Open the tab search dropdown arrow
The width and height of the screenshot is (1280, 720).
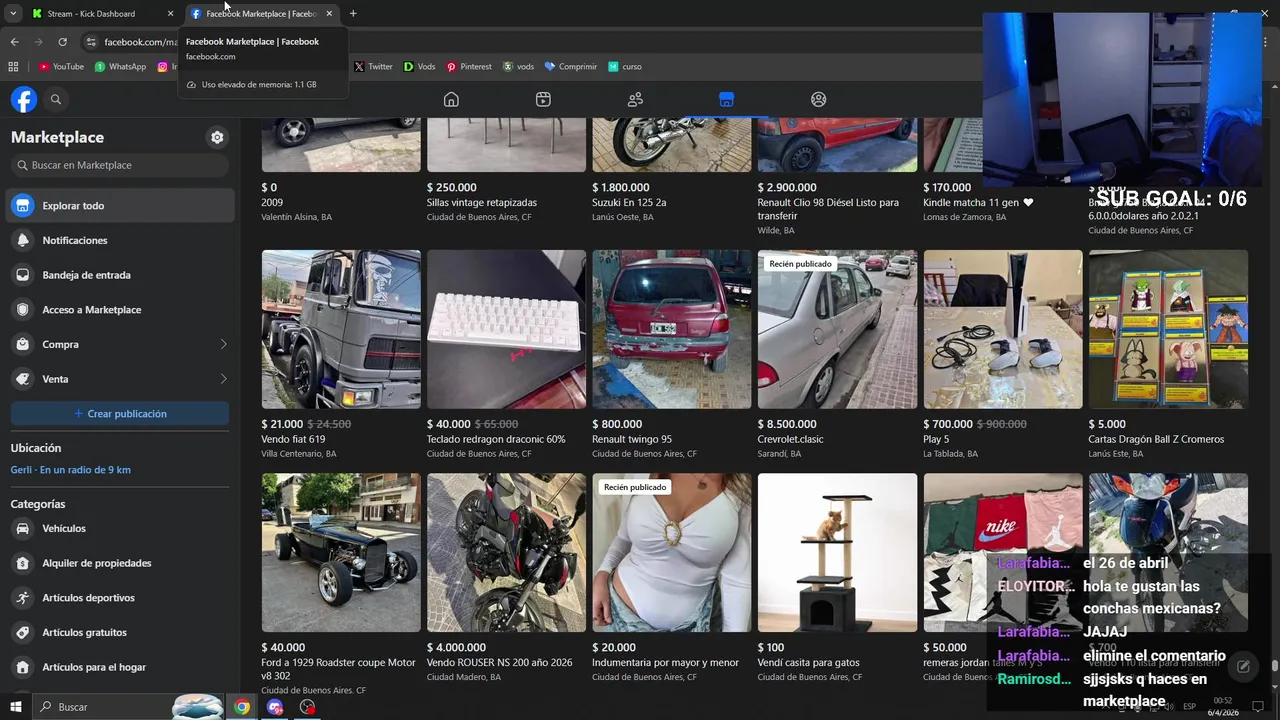pyautogui.click(x=13, y=13)
